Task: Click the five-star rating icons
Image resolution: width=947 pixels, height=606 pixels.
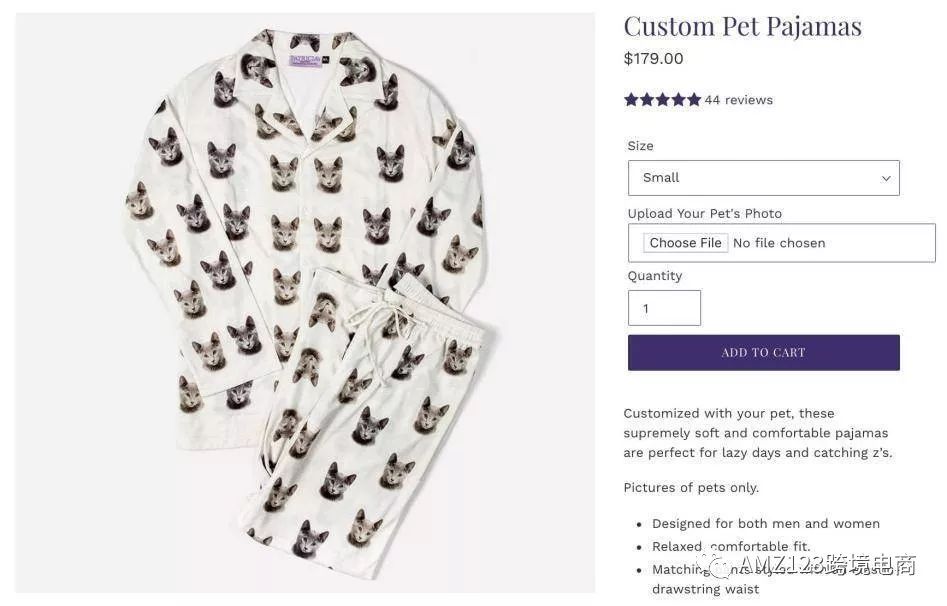Action: point(662,100)
